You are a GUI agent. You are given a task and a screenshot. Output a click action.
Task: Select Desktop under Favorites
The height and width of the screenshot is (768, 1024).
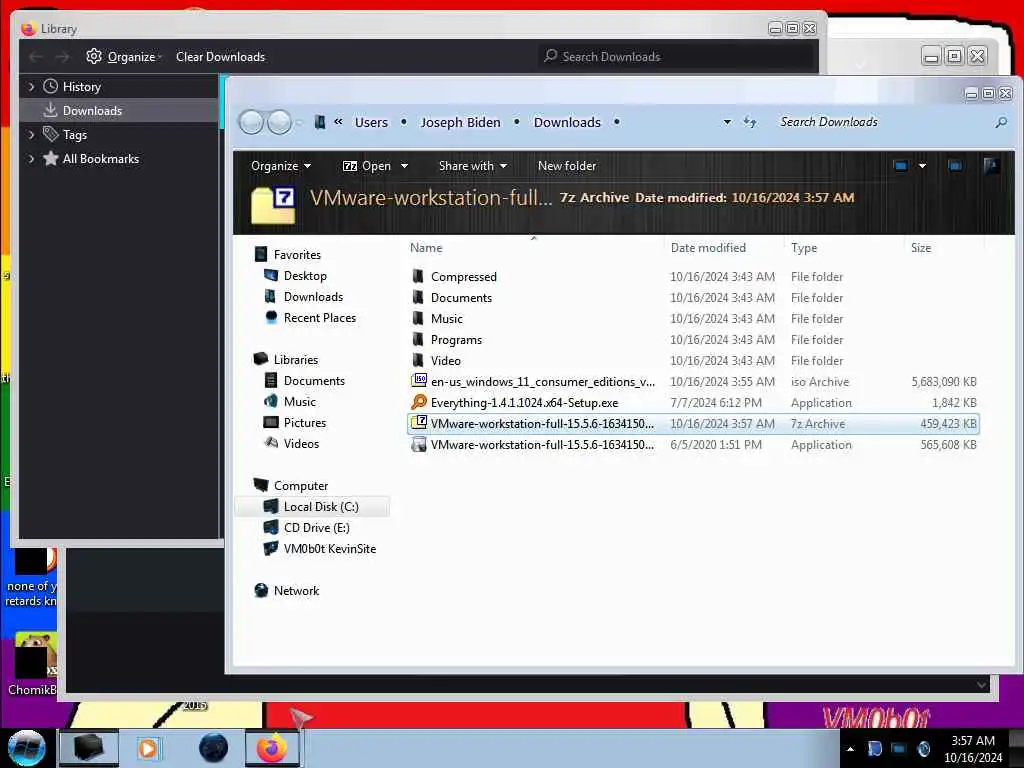coord(304,276)
